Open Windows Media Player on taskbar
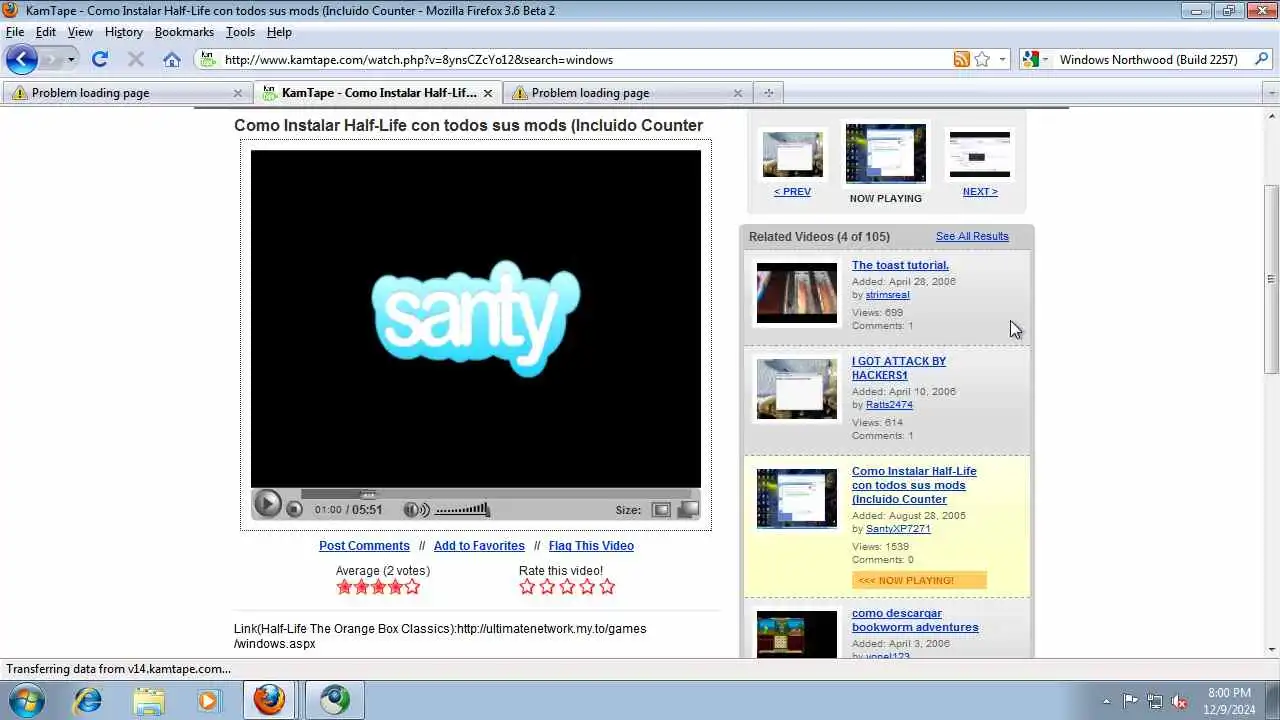Image resolution: width=1280 pixels, height=720 pixels. click(207, 701)
